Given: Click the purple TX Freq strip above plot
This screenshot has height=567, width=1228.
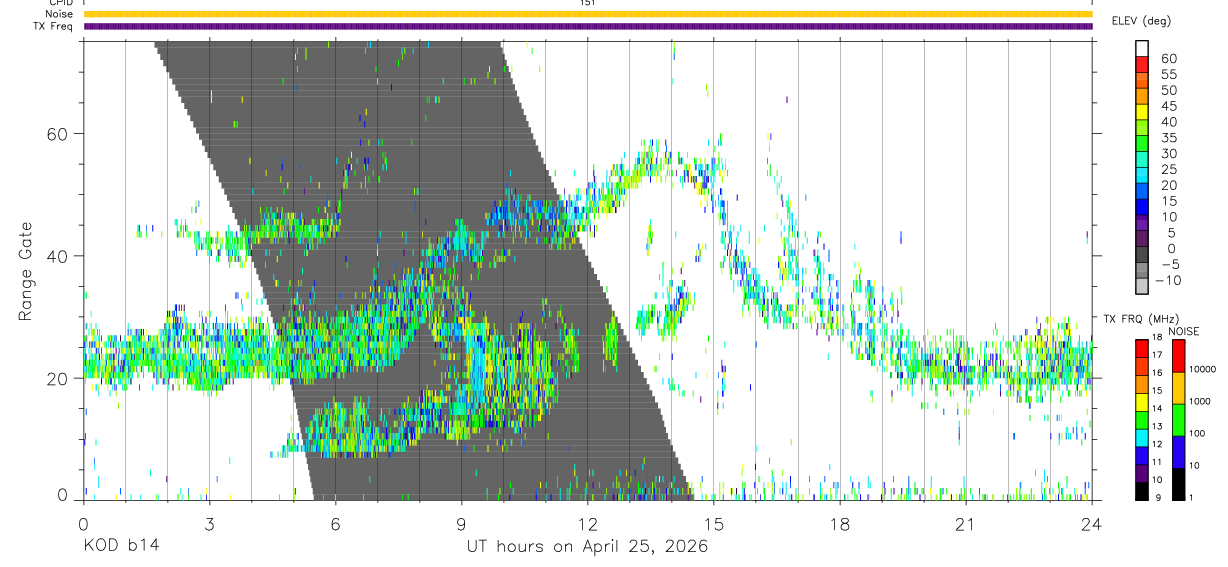Looking at the screenshot, I should tap(588, 26).
